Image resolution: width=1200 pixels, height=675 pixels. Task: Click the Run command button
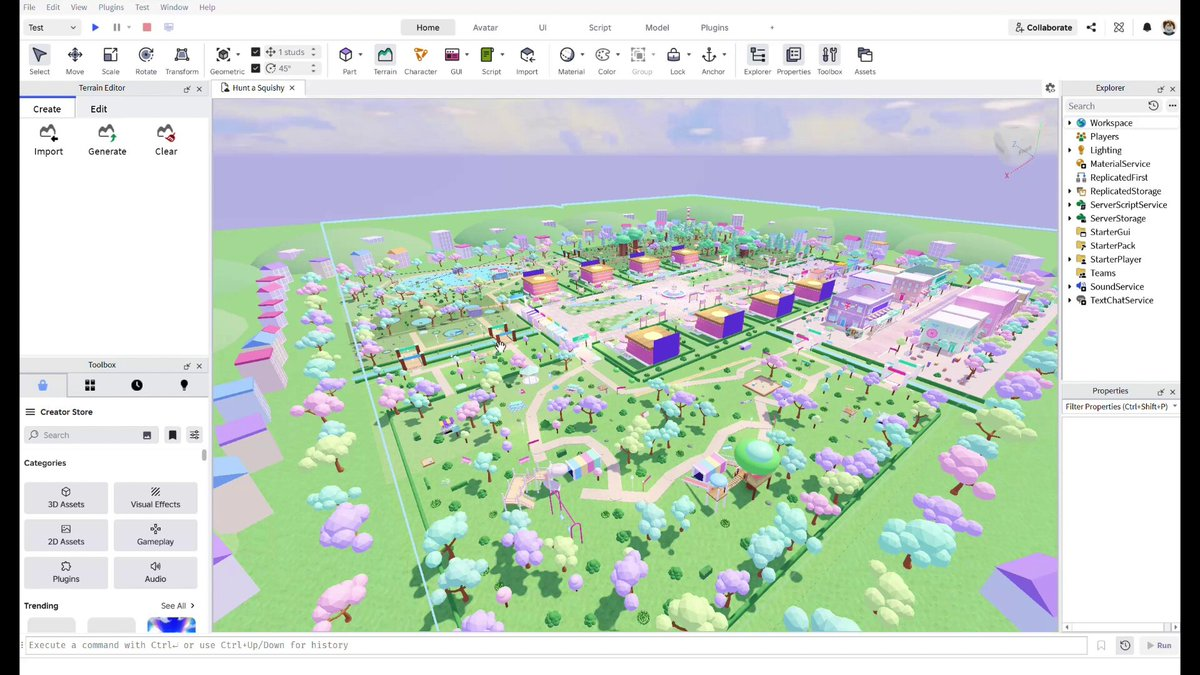coord(1158,646)
